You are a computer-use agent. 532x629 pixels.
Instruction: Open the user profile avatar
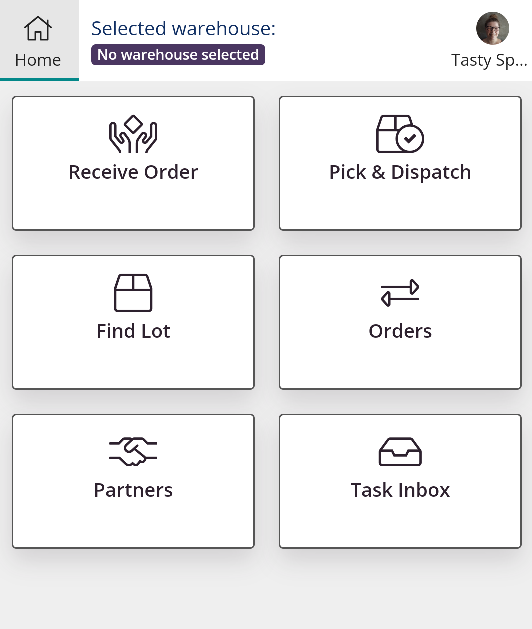492,28
